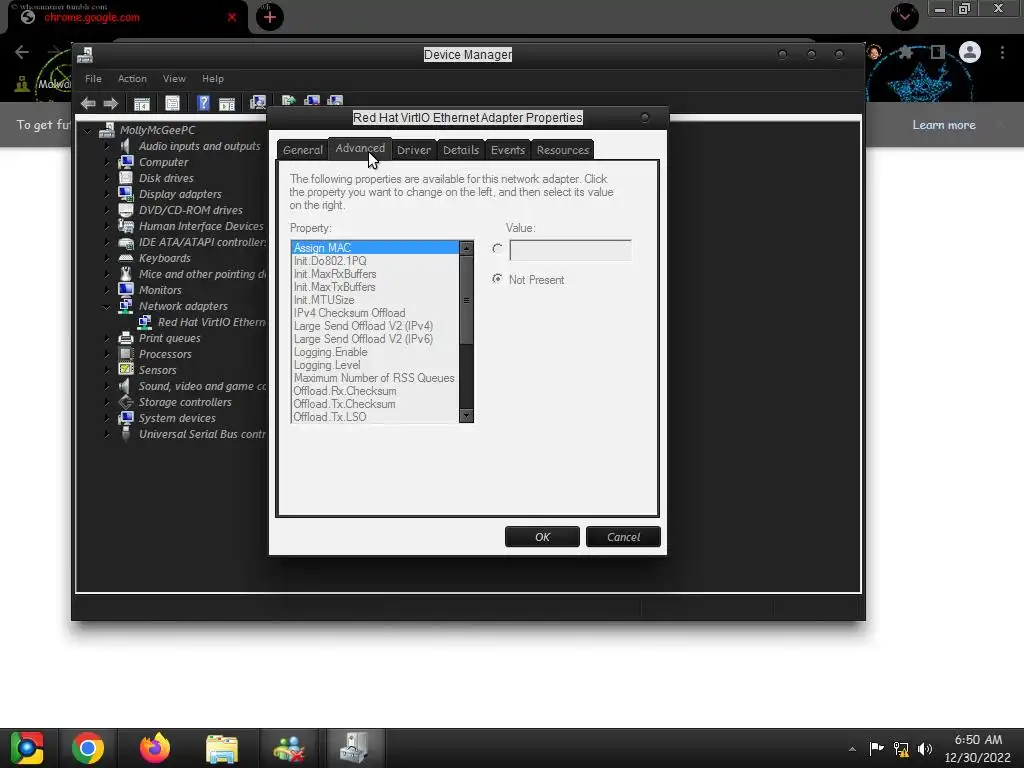Select Init.MTUSize in property list
Viewport: 1024px width, 768px height.
coord(375,300)
